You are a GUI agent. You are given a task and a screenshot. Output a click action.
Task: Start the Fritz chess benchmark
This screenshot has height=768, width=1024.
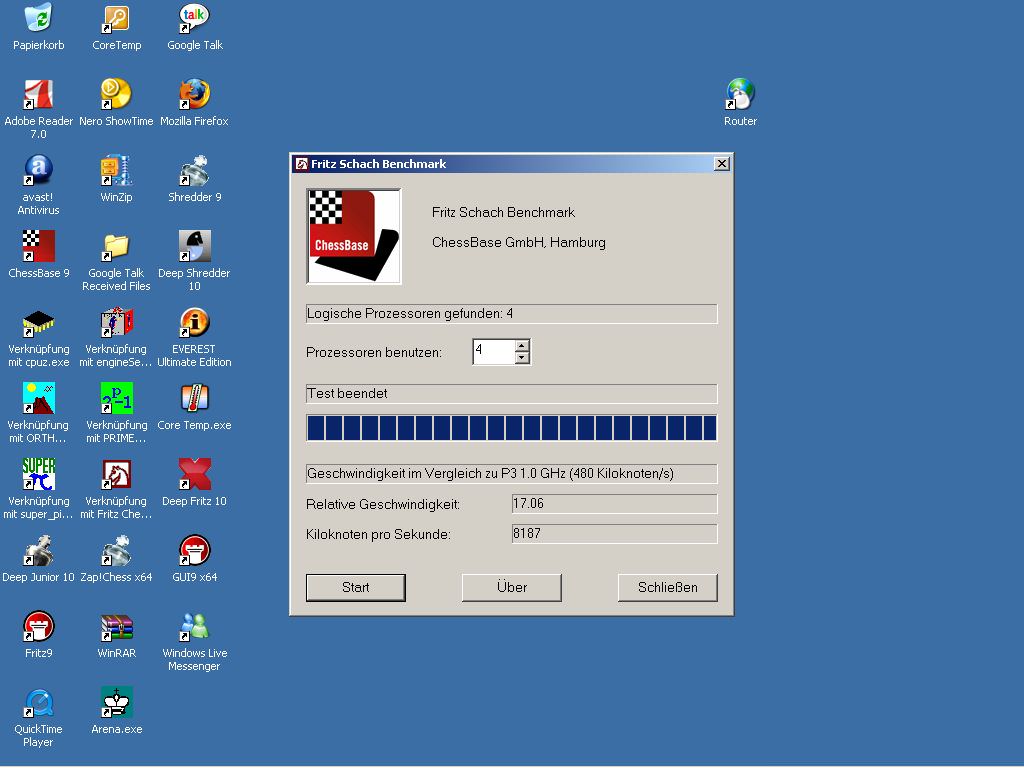click(356, 587)
